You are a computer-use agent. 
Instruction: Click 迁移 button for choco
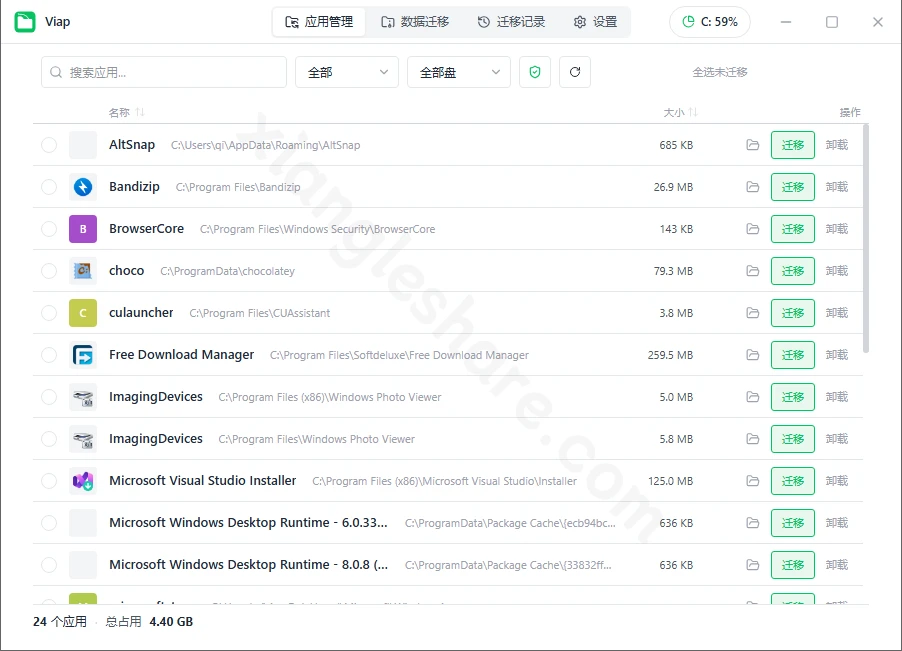click(x=793, y=271)
